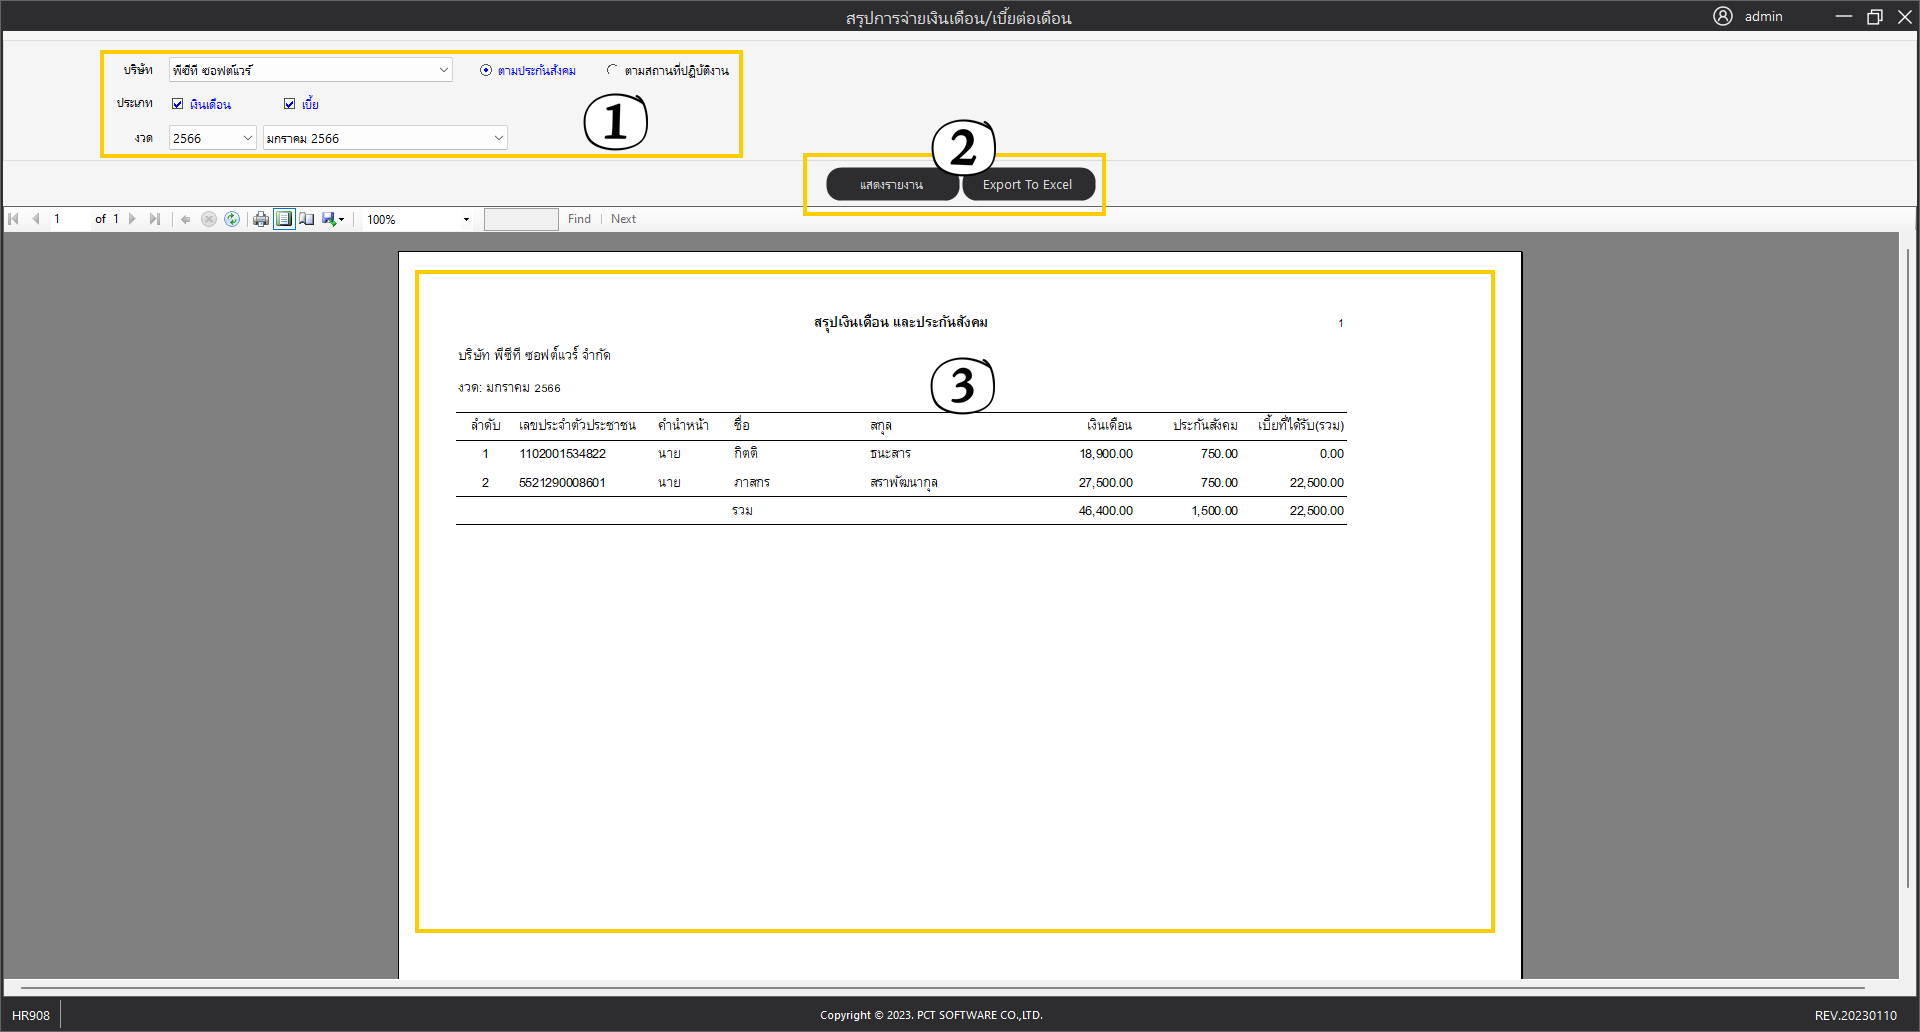The width and height of the screenshot is (1920, 1032).
Task: Jump to last page of report
Action: [155, 219]
